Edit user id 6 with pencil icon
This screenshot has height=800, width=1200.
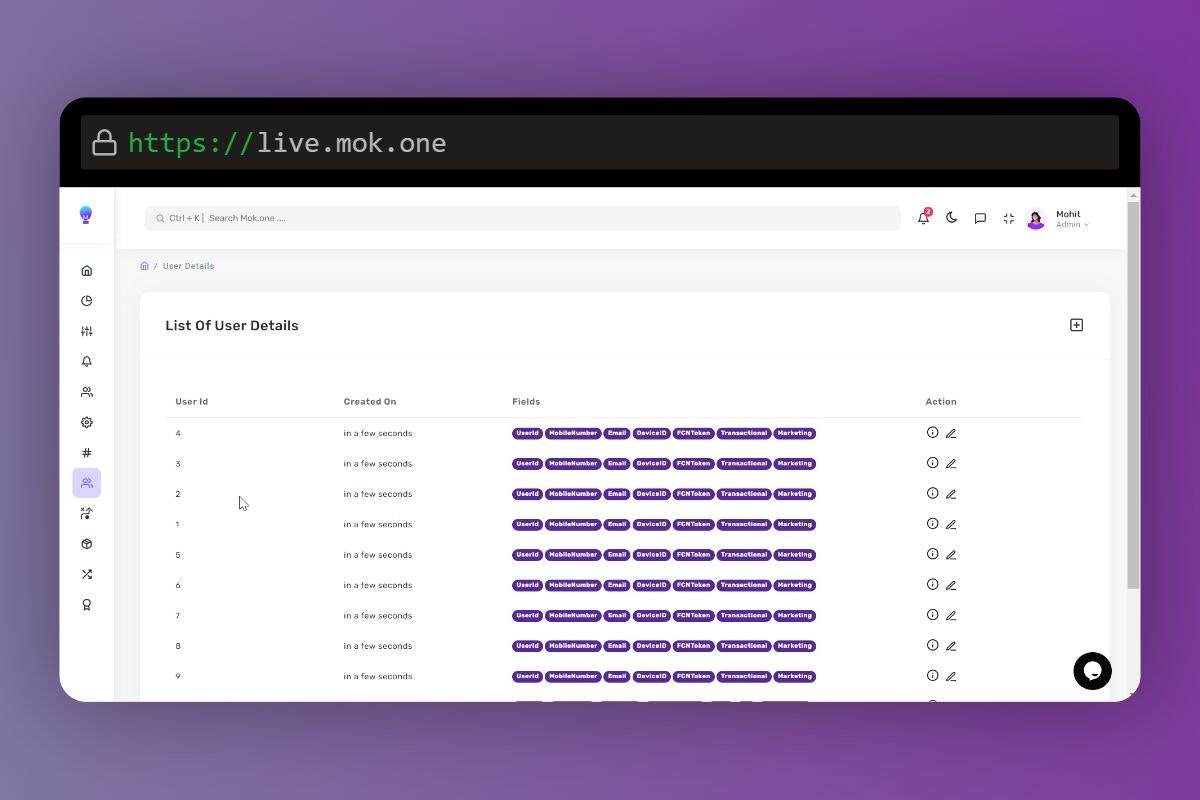[951, 585]
